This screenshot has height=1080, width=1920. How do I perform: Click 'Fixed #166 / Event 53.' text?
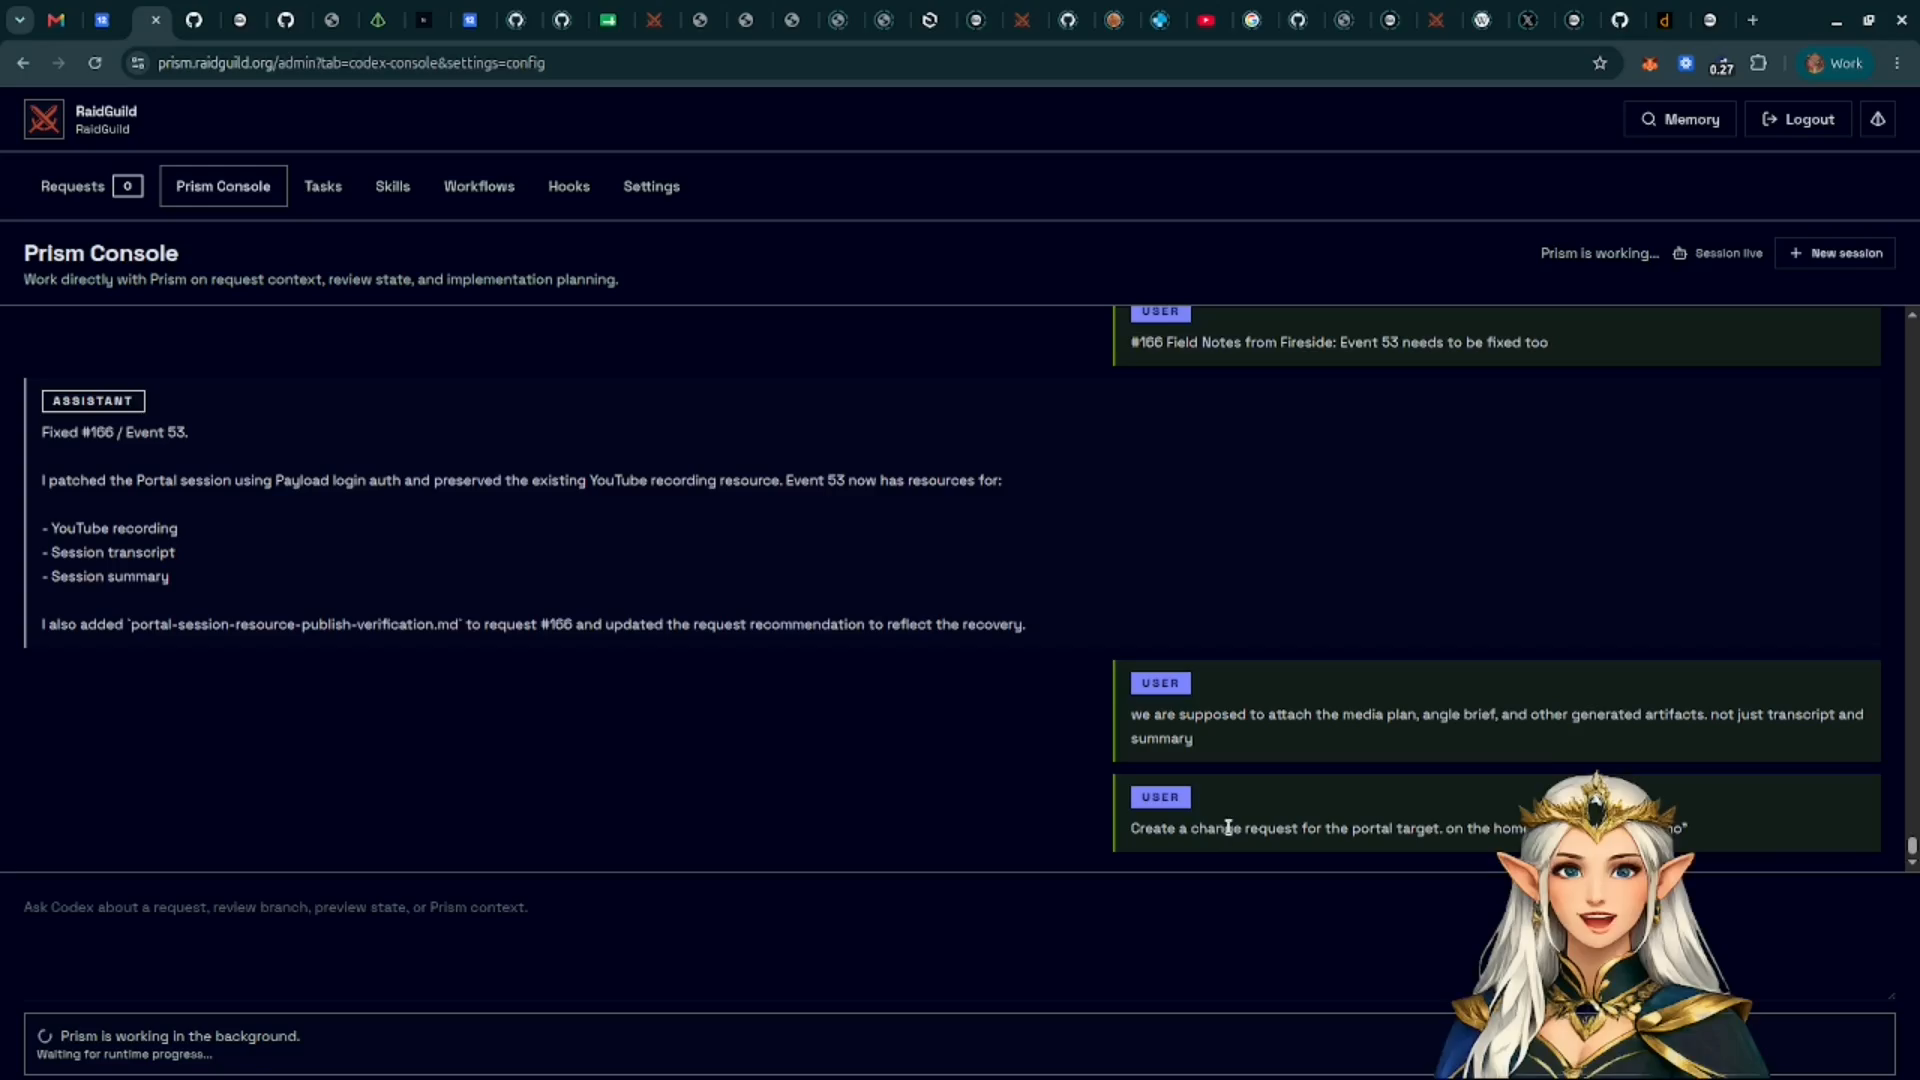pyautogui.click(x=115, y=432)
